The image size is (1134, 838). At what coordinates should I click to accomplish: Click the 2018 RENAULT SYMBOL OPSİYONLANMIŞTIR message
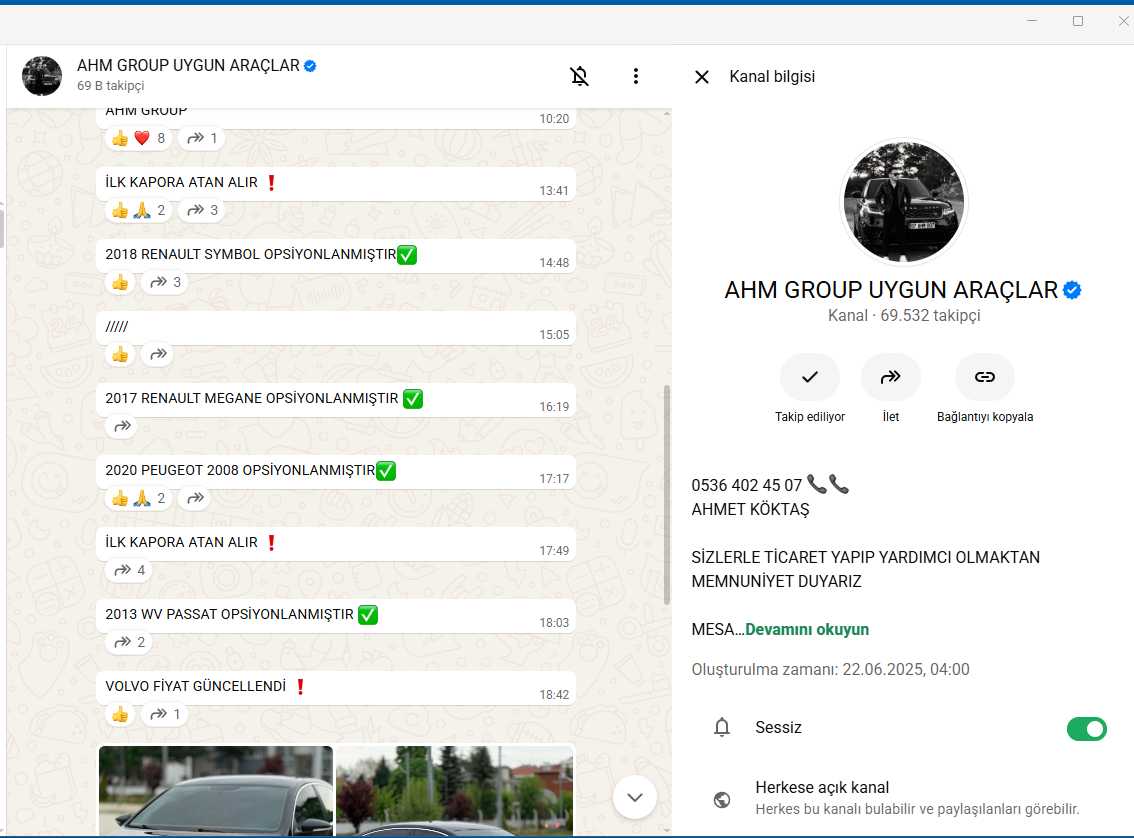[336, 256]
